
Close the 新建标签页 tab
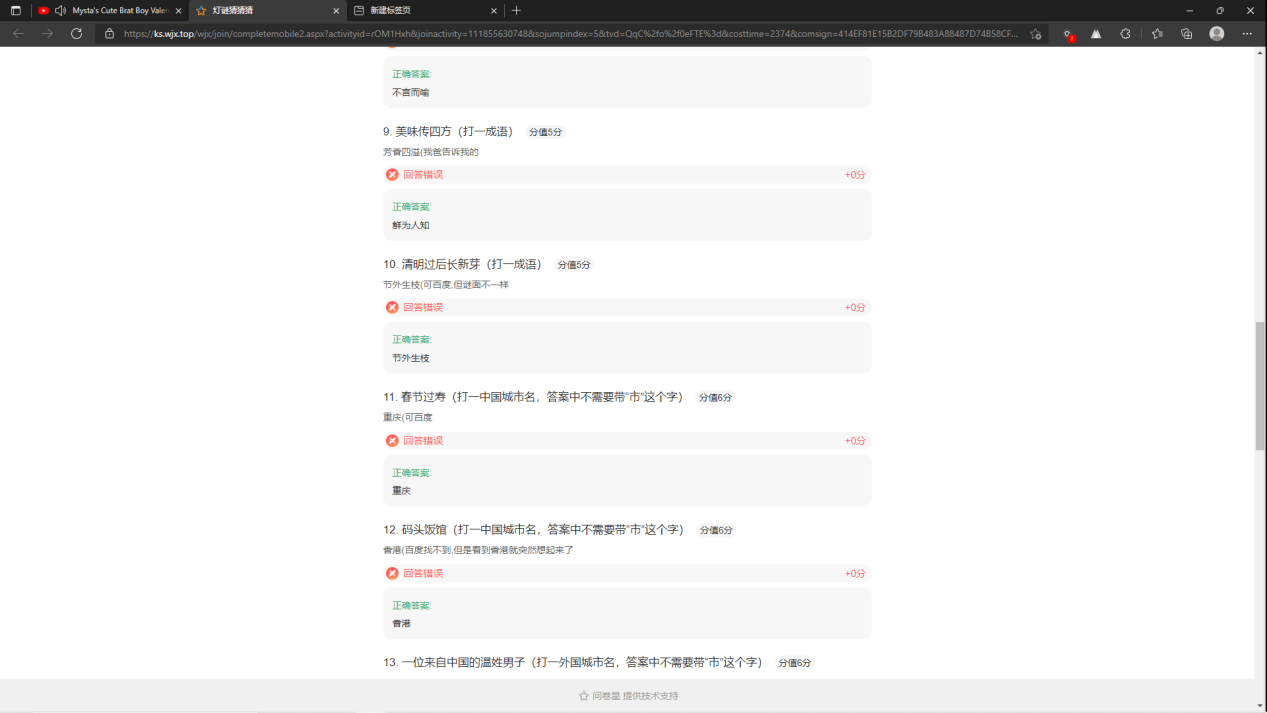(x=494, y=10)
